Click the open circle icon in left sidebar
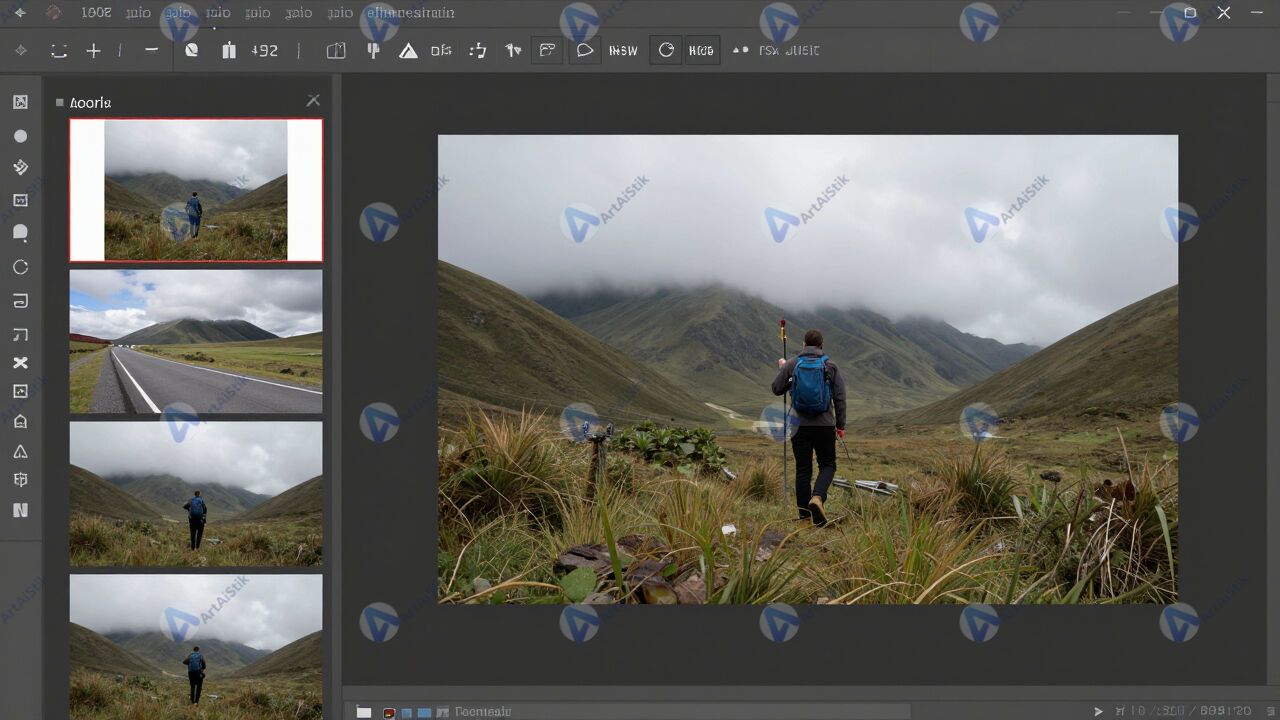This screenshot has width=1280, height=720. (x=20, y=267)
